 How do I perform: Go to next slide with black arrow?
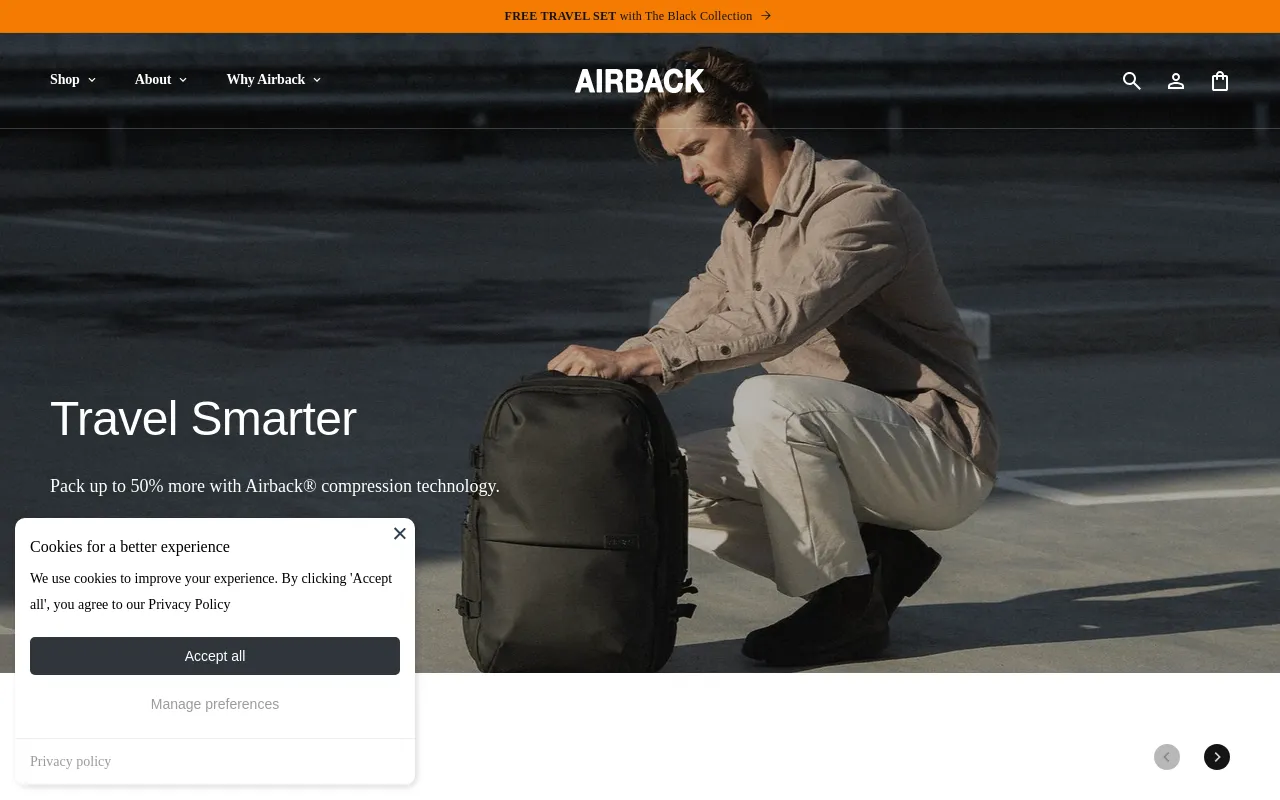coord(1217,757)
